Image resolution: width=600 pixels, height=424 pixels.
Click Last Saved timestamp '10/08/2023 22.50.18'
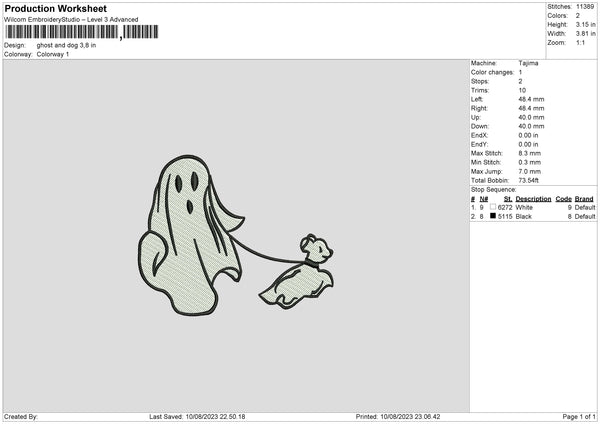tap(215, 417)
